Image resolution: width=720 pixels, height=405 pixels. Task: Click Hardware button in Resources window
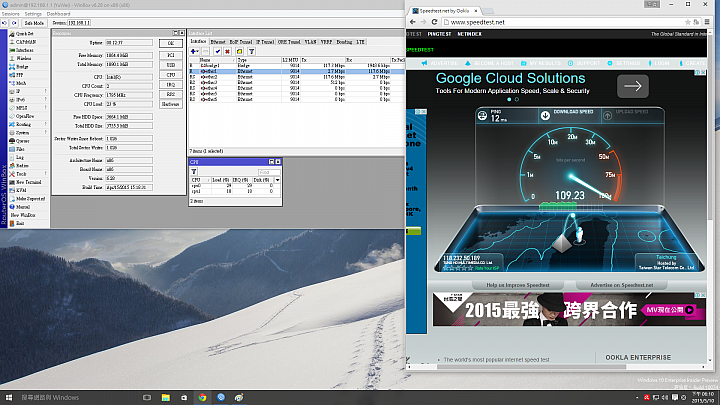click(171, 104)
